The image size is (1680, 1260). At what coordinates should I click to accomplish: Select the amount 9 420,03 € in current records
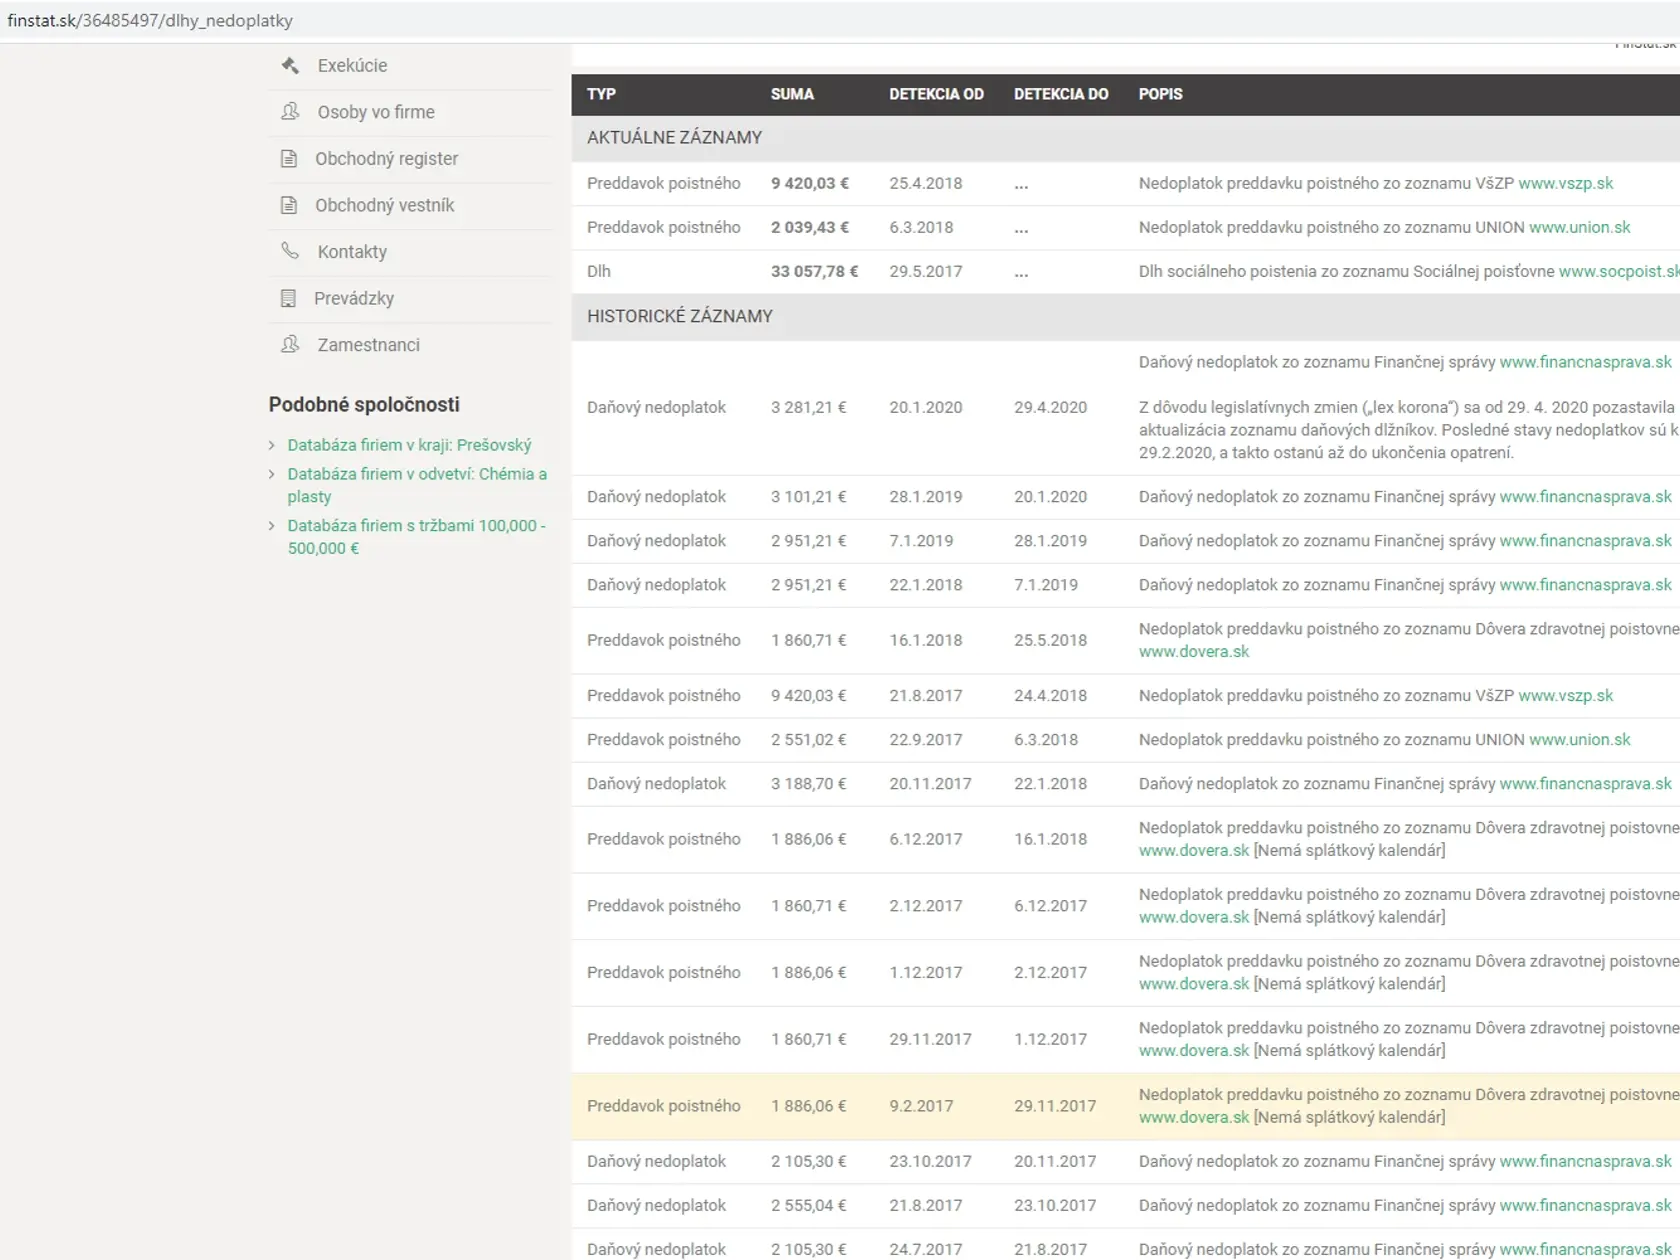point(809,183)
